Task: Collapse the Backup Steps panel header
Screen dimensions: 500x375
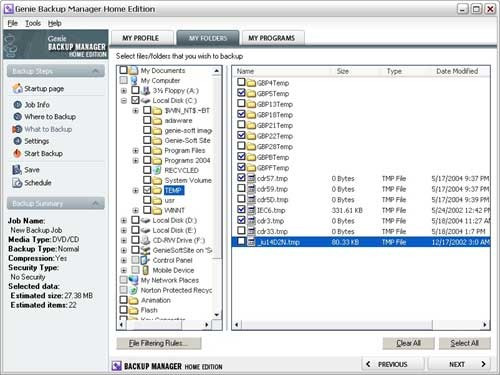Action: click(56, 71)
